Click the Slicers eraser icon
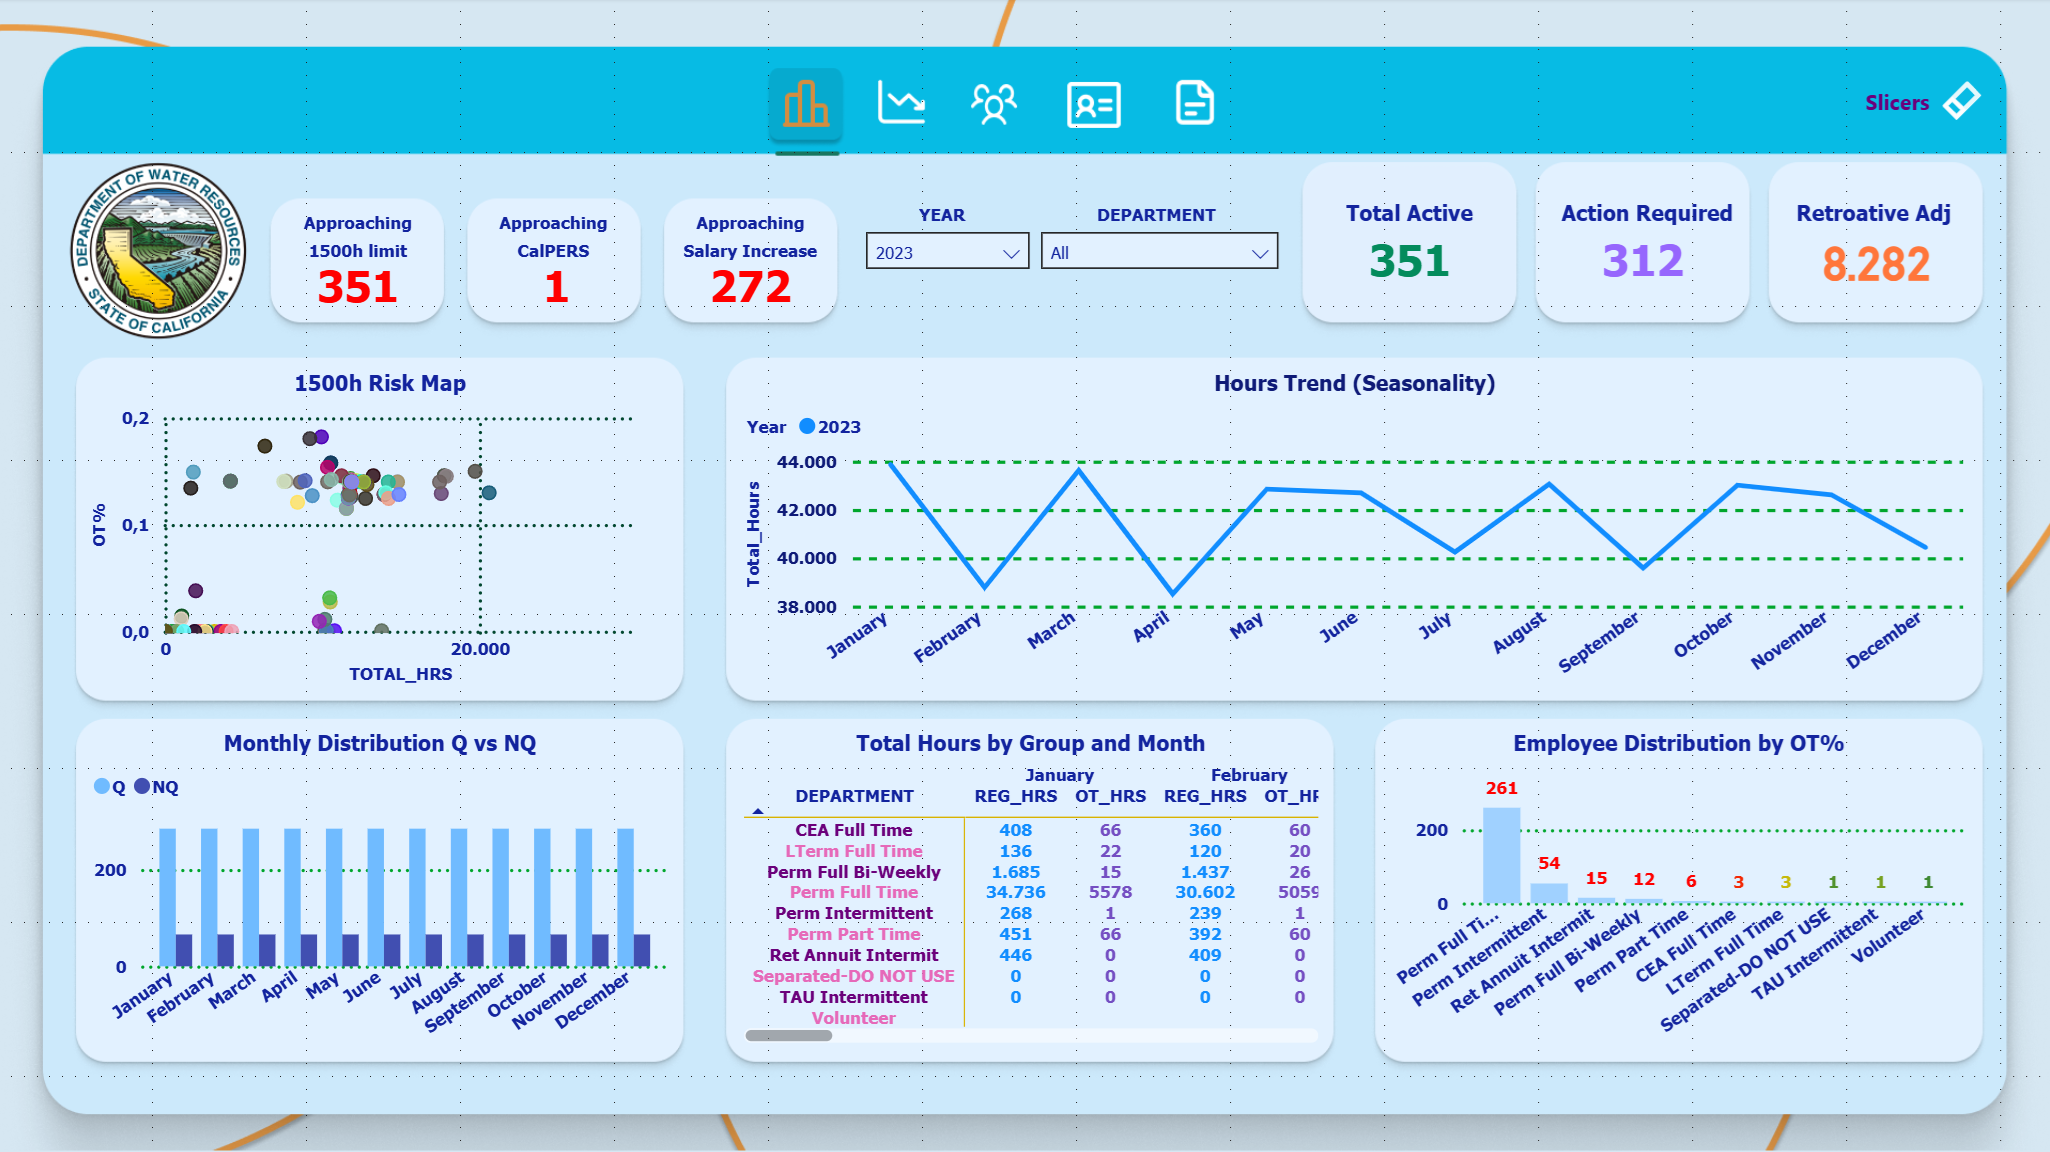The height and width of the screenshot is (1152, 2050). [1961, 102]
